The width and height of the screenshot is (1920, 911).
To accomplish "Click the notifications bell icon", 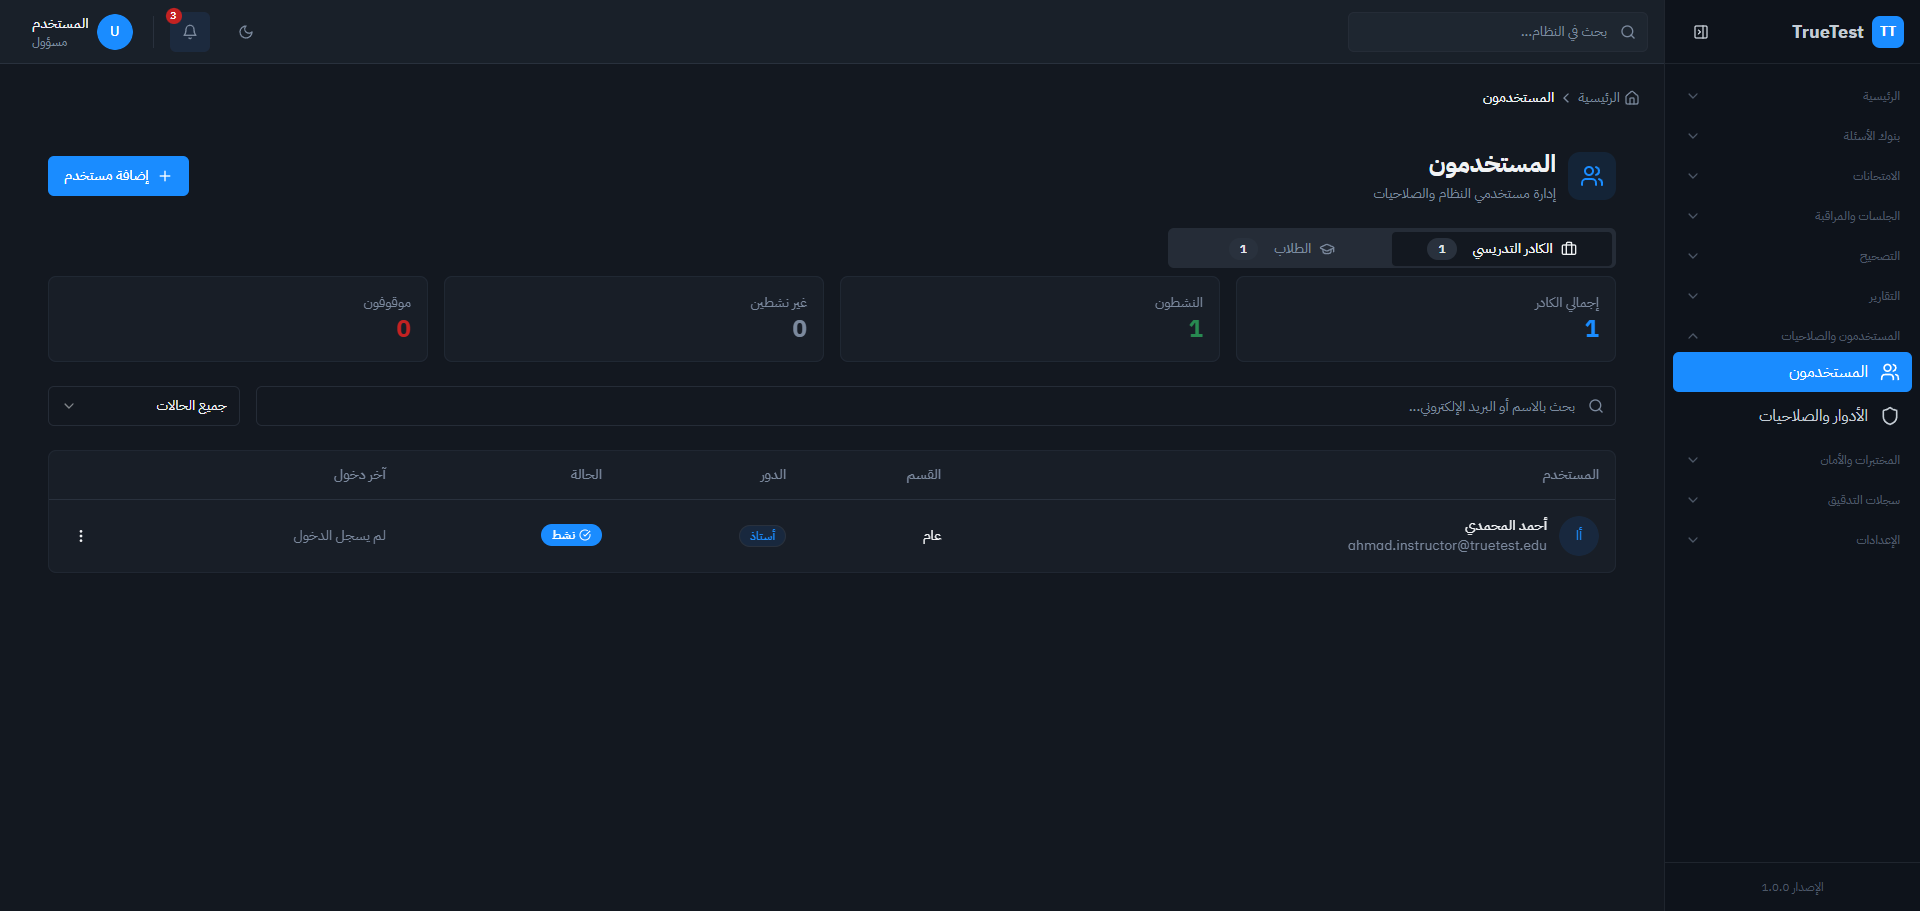I will click(x=189, y=32).
